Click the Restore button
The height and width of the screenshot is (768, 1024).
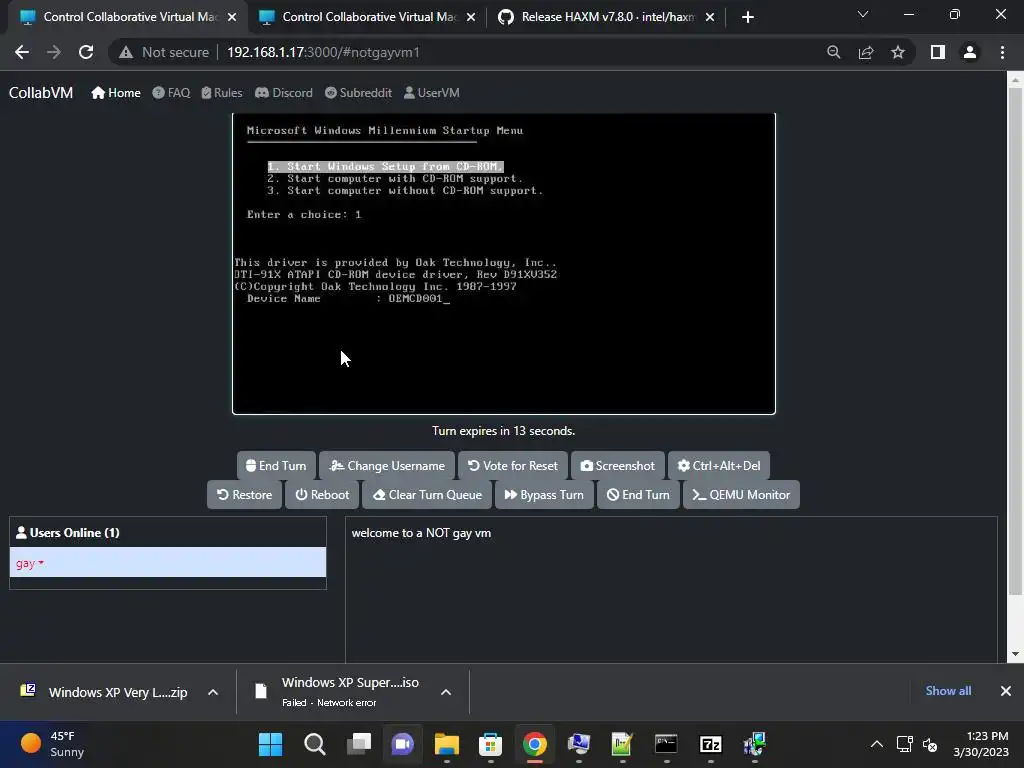click(244, 494)
